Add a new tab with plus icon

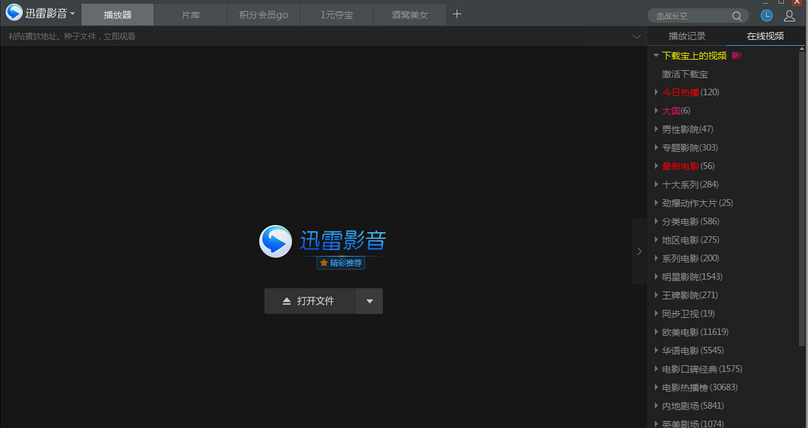click(x=457, y=14)
